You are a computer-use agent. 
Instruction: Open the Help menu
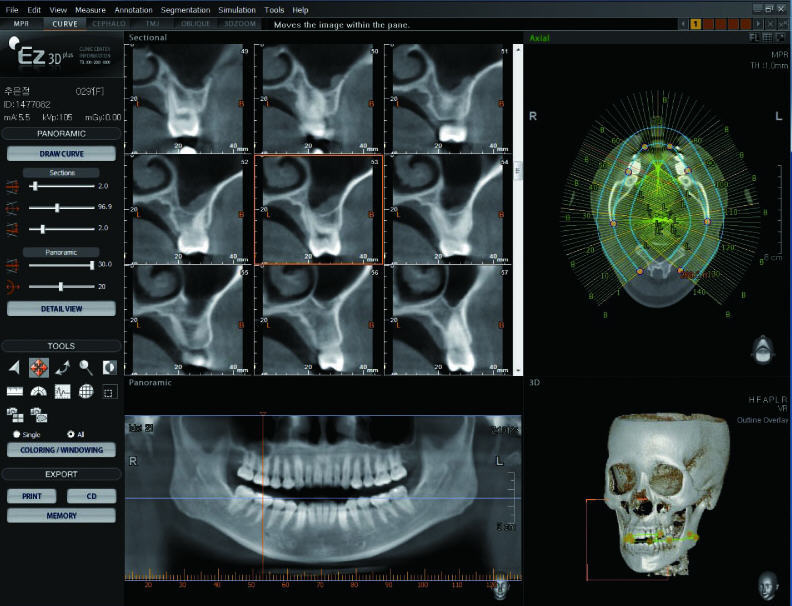300,10
